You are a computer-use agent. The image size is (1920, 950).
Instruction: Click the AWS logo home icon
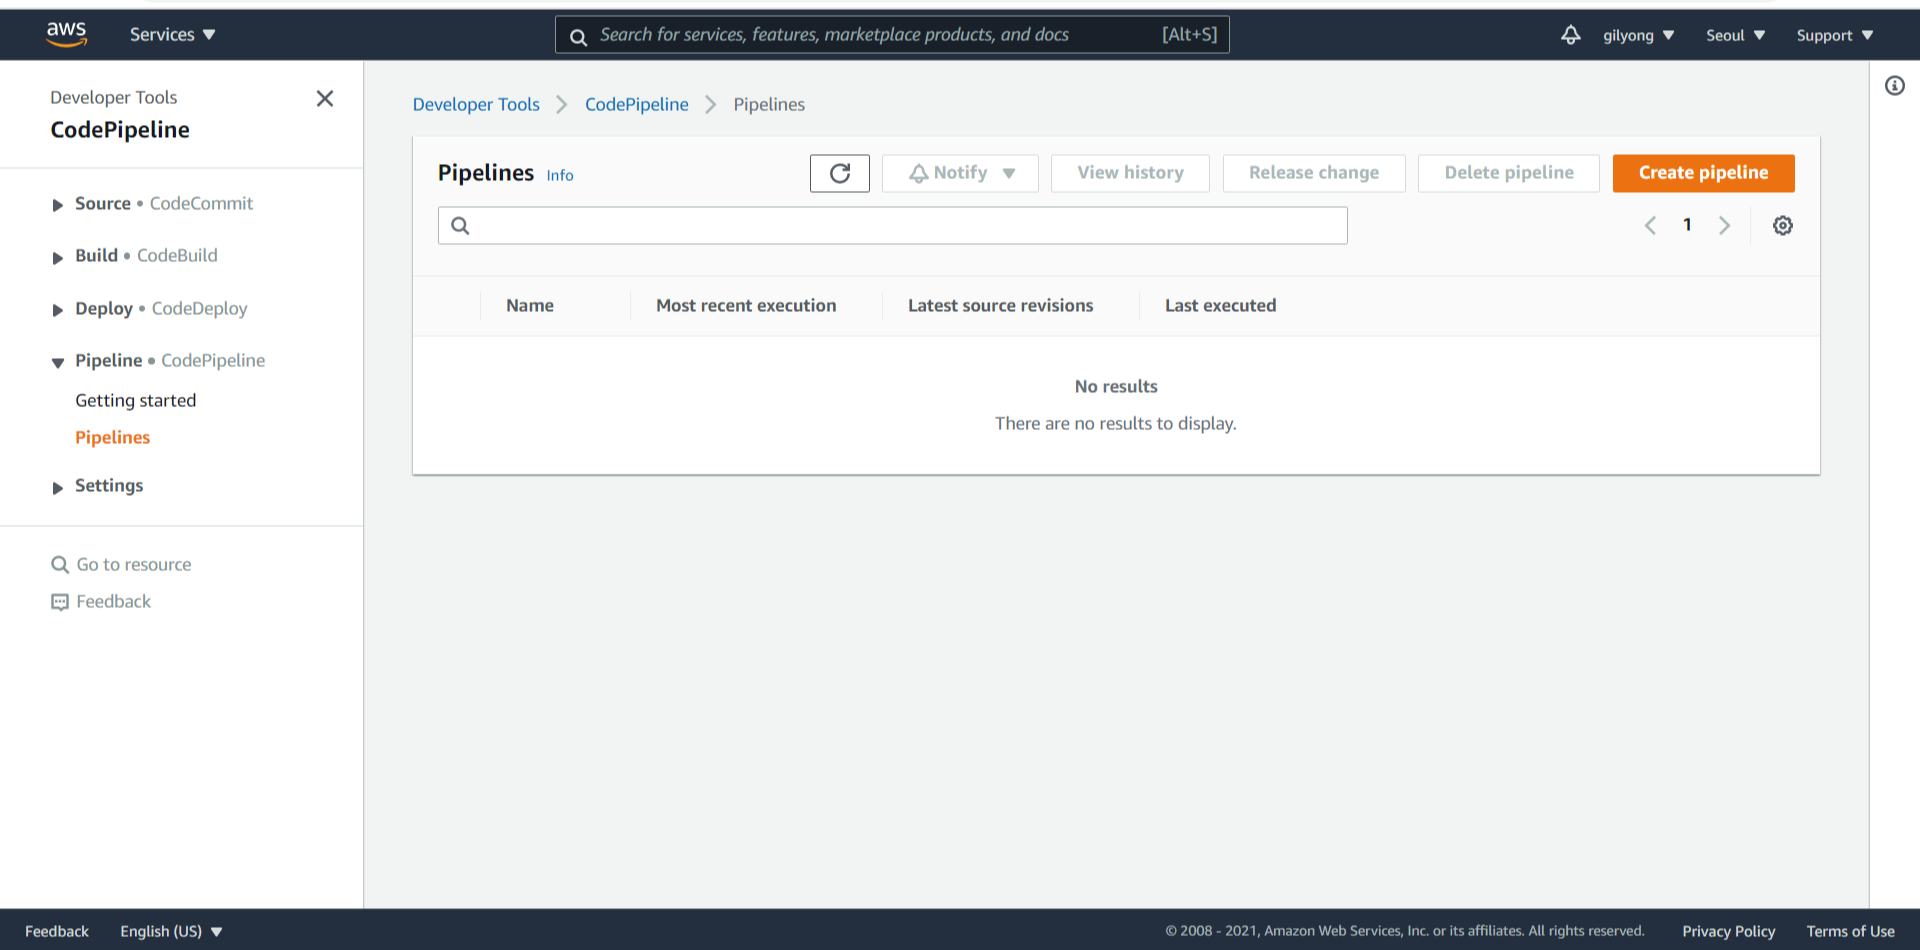[67, 34]
